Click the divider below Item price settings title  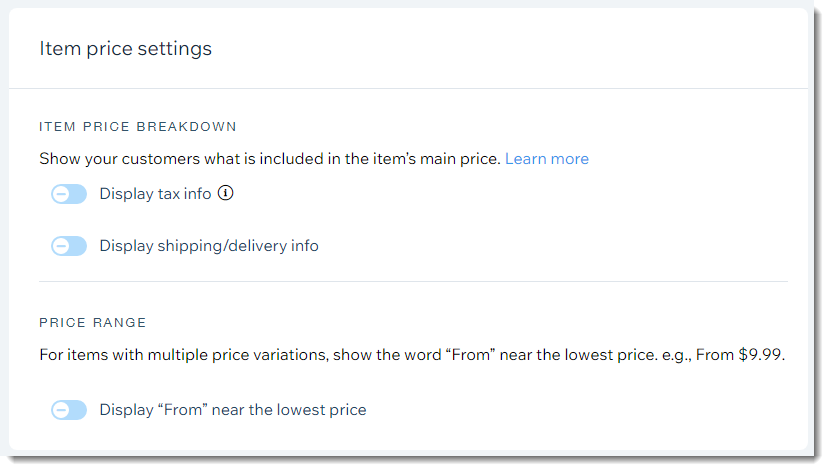[x=408, y=88]
